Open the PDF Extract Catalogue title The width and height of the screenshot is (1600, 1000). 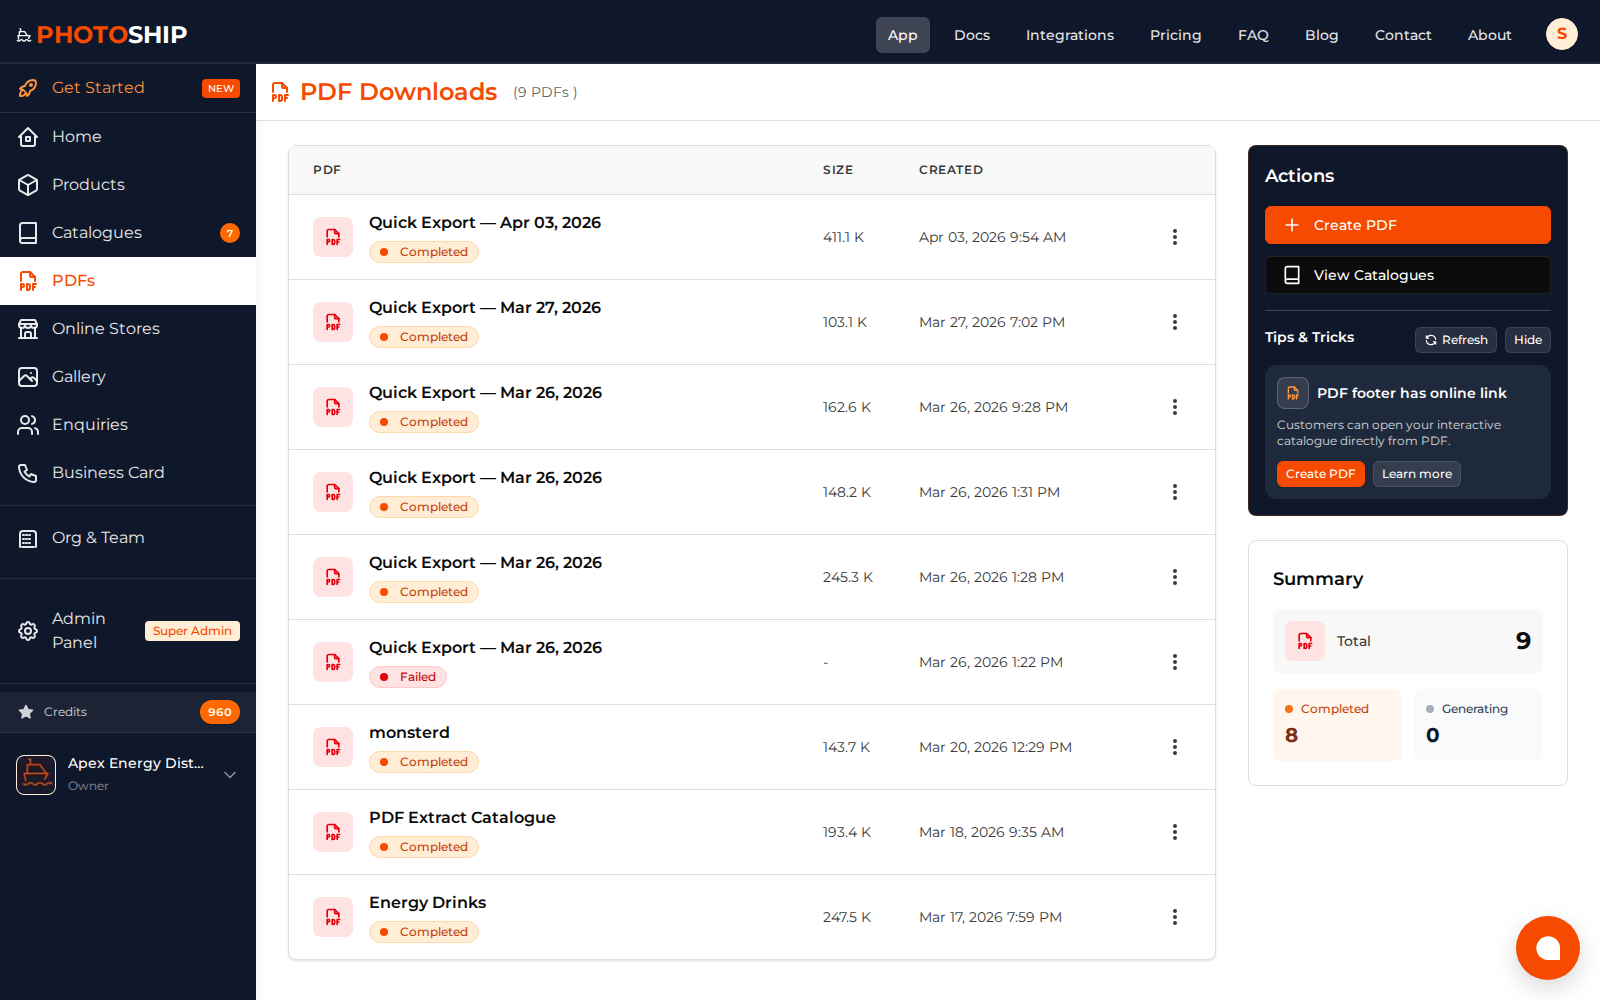click(462, 818)
